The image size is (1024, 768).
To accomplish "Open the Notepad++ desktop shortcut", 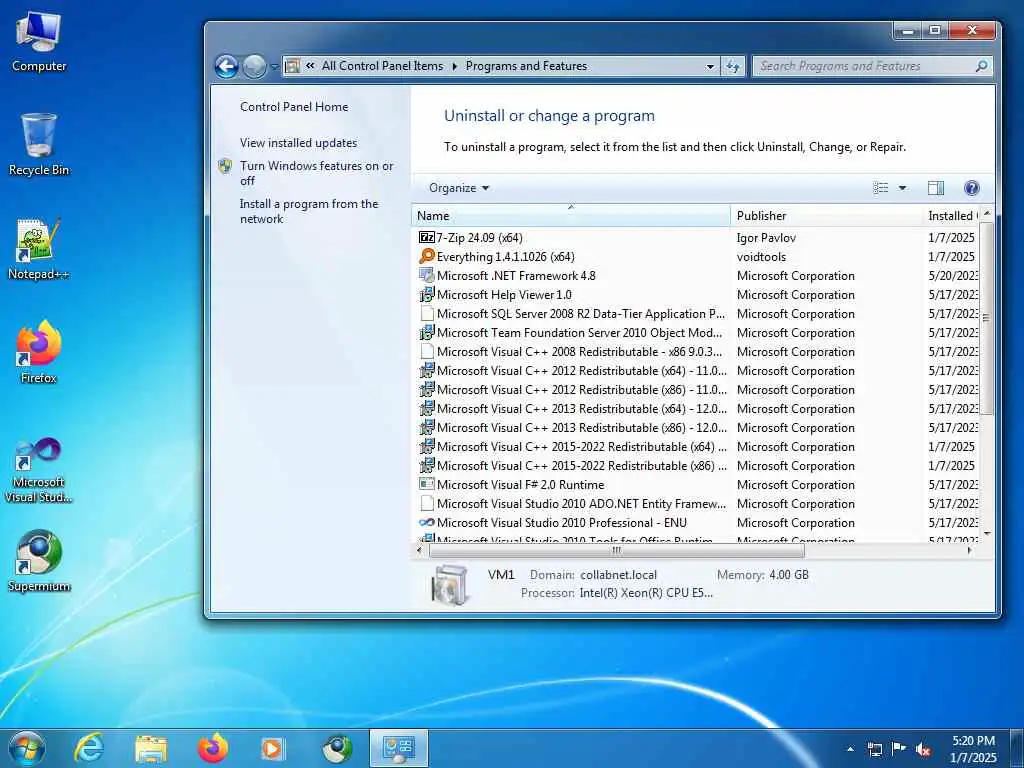I will [x=39, y=249].
